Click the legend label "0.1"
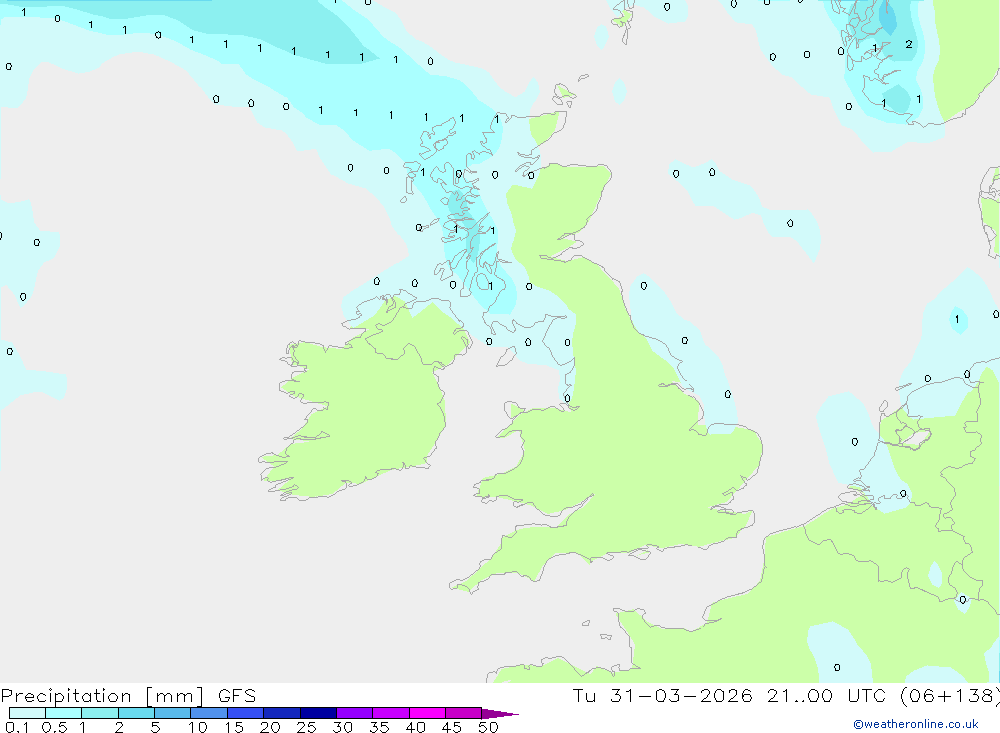The height and width of the screenshot is (733, 1000). tap(17, 727)
